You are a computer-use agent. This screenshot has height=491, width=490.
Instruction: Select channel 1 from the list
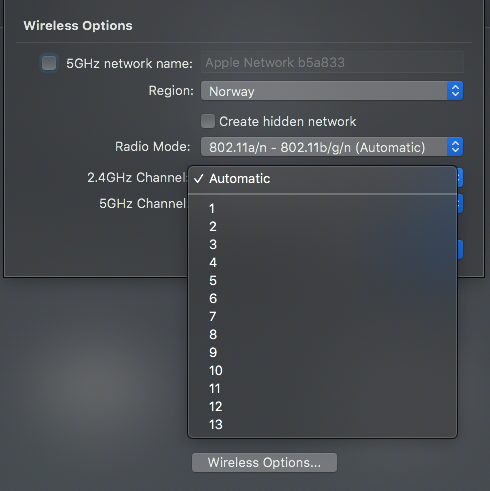(322, 209)
